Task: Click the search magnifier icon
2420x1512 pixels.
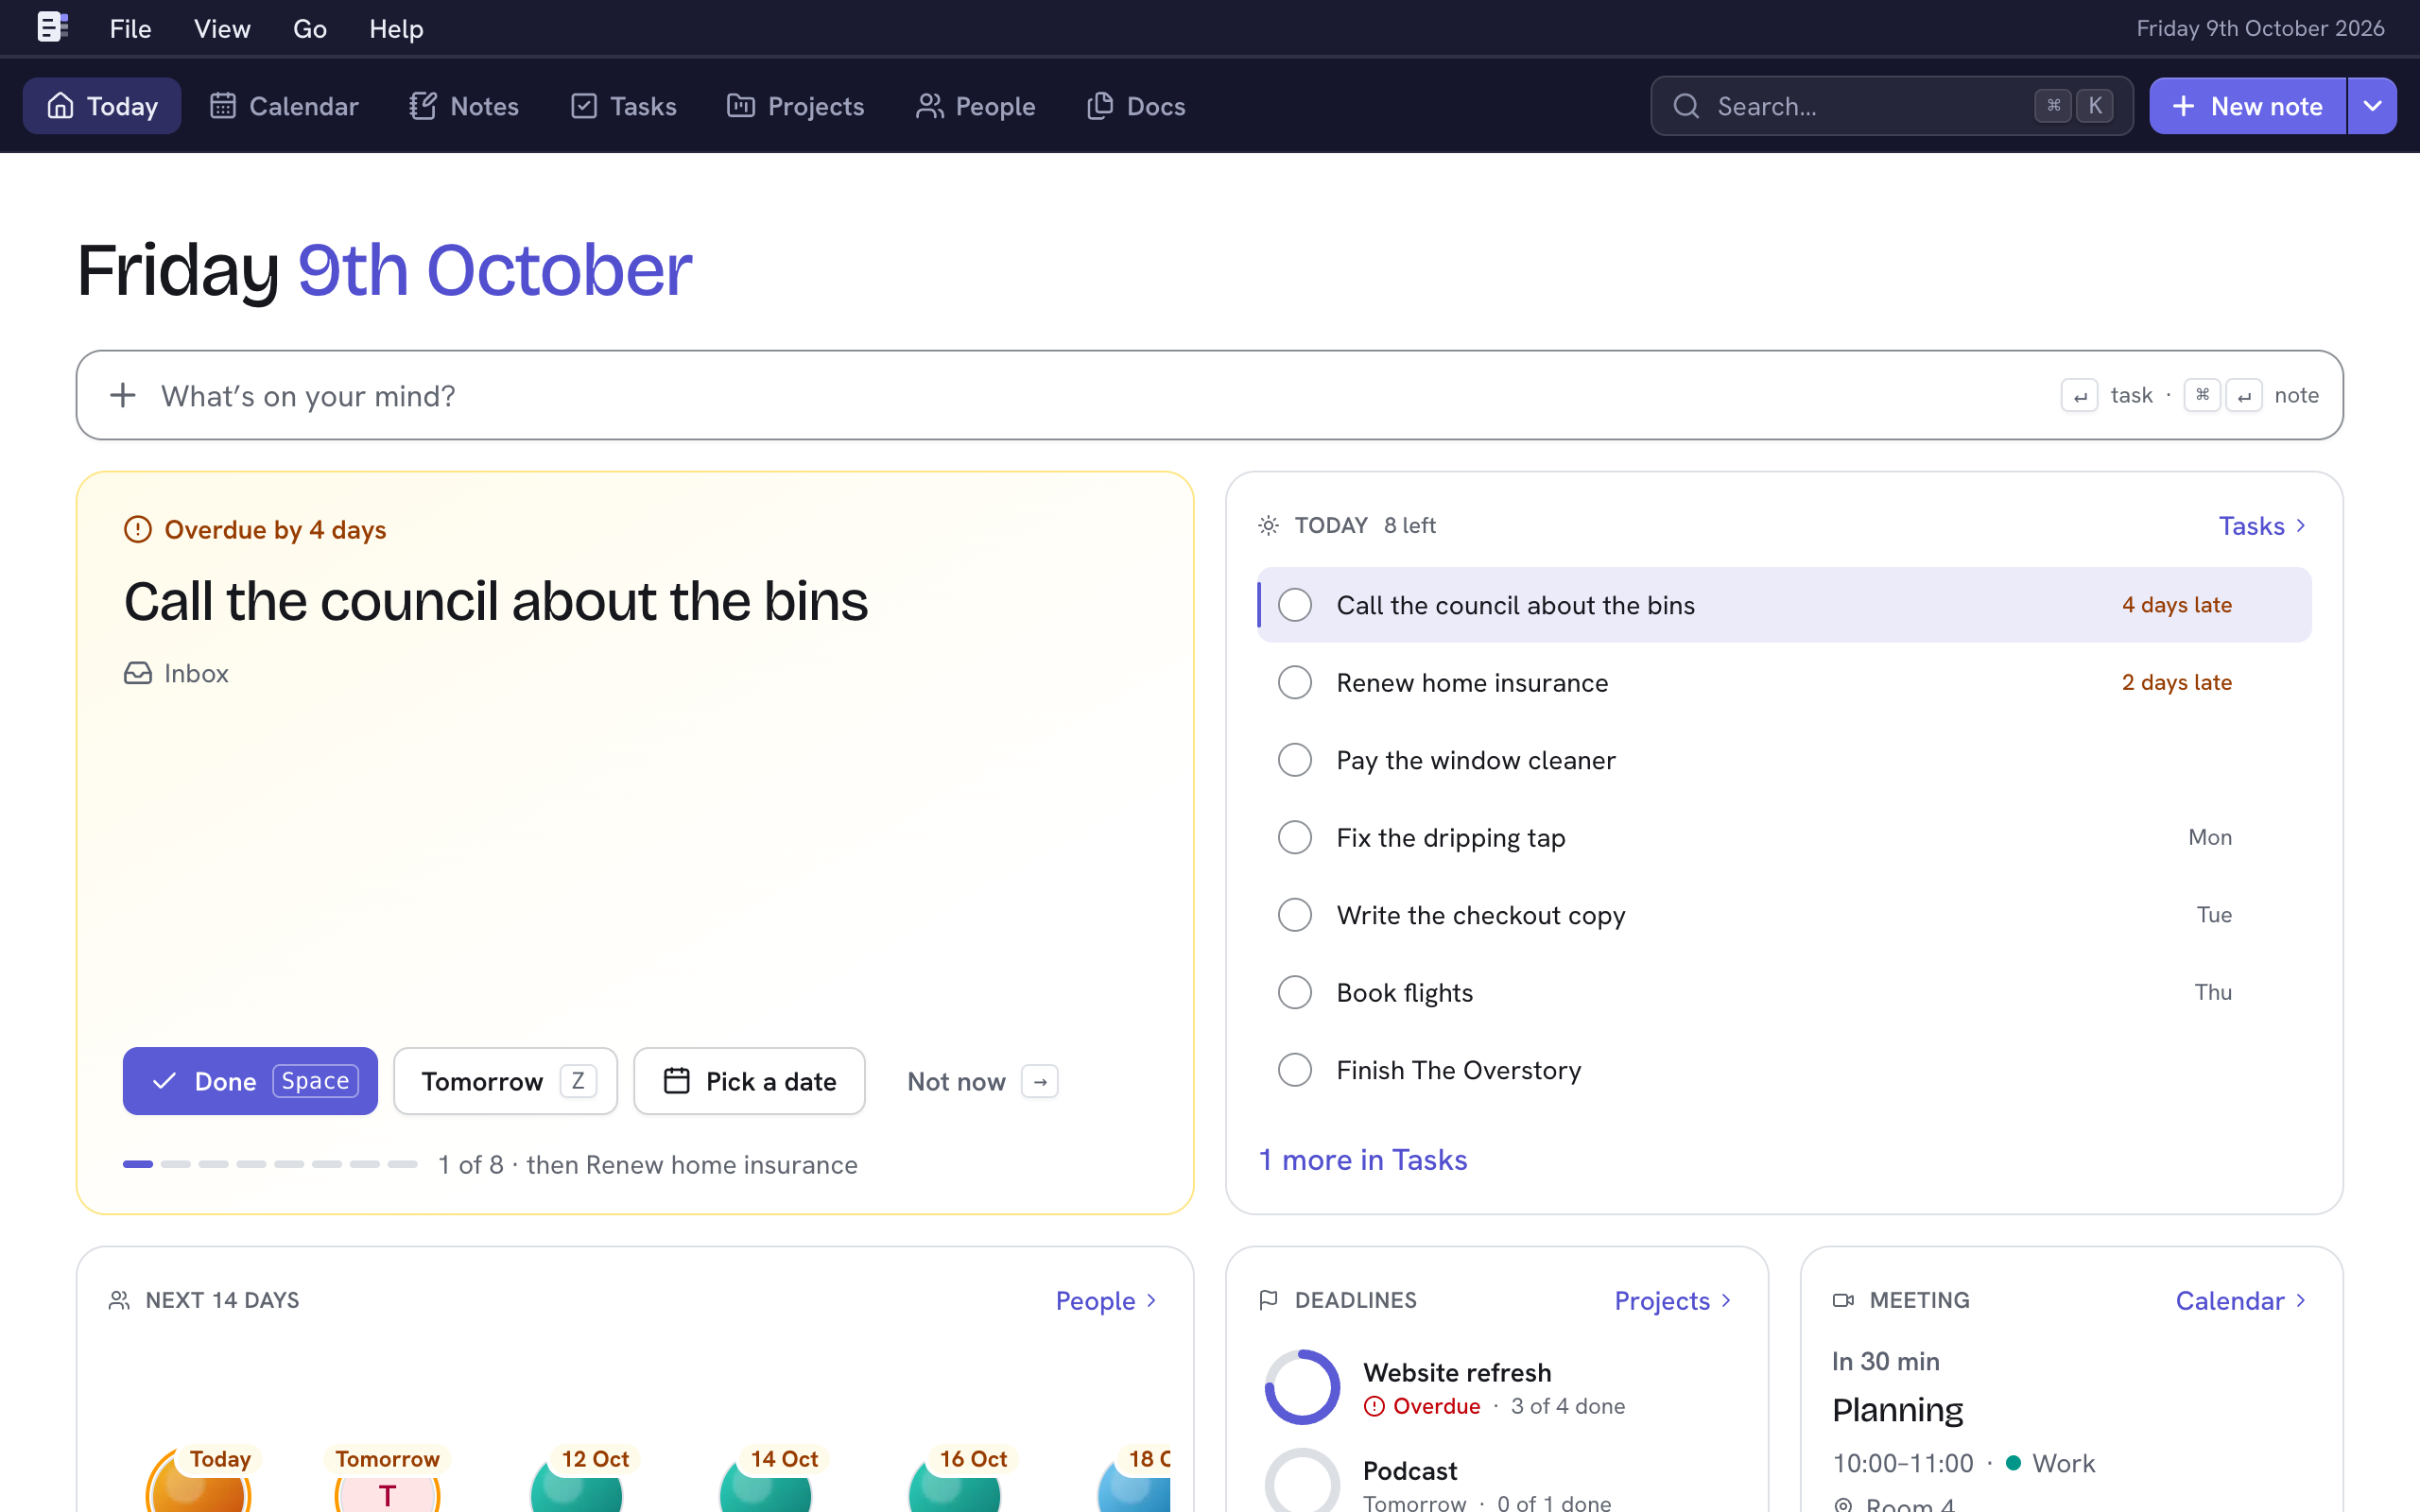Action: [x=1686, y=106]
